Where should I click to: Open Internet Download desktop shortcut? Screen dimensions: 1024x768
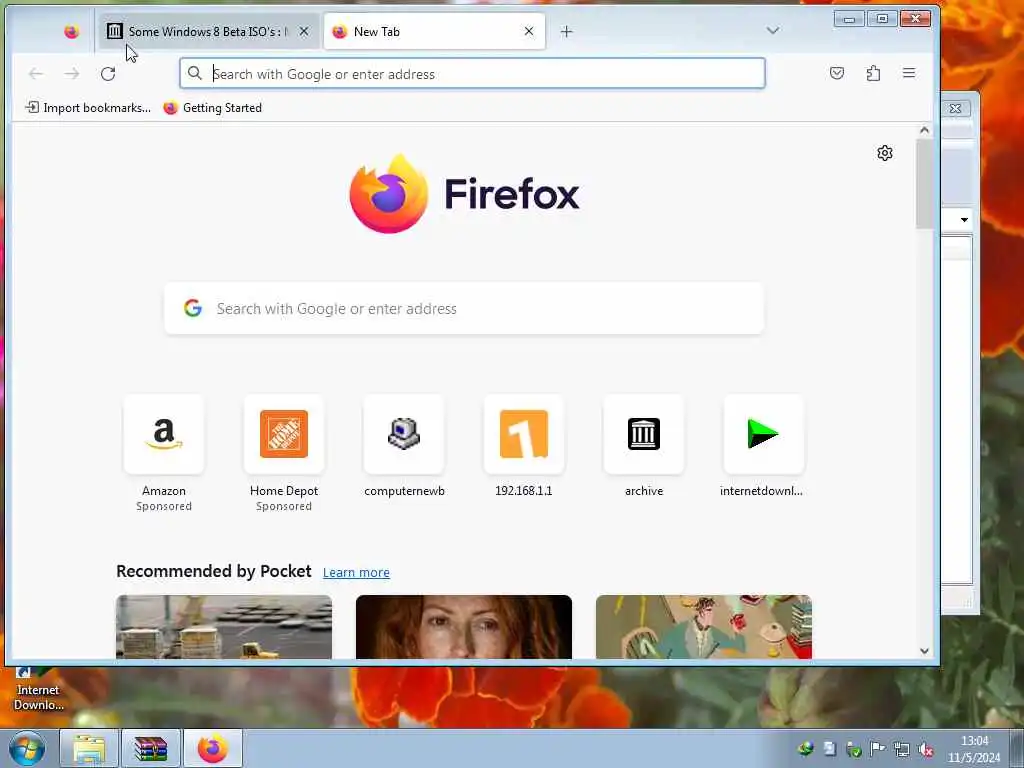click(39, 690)
